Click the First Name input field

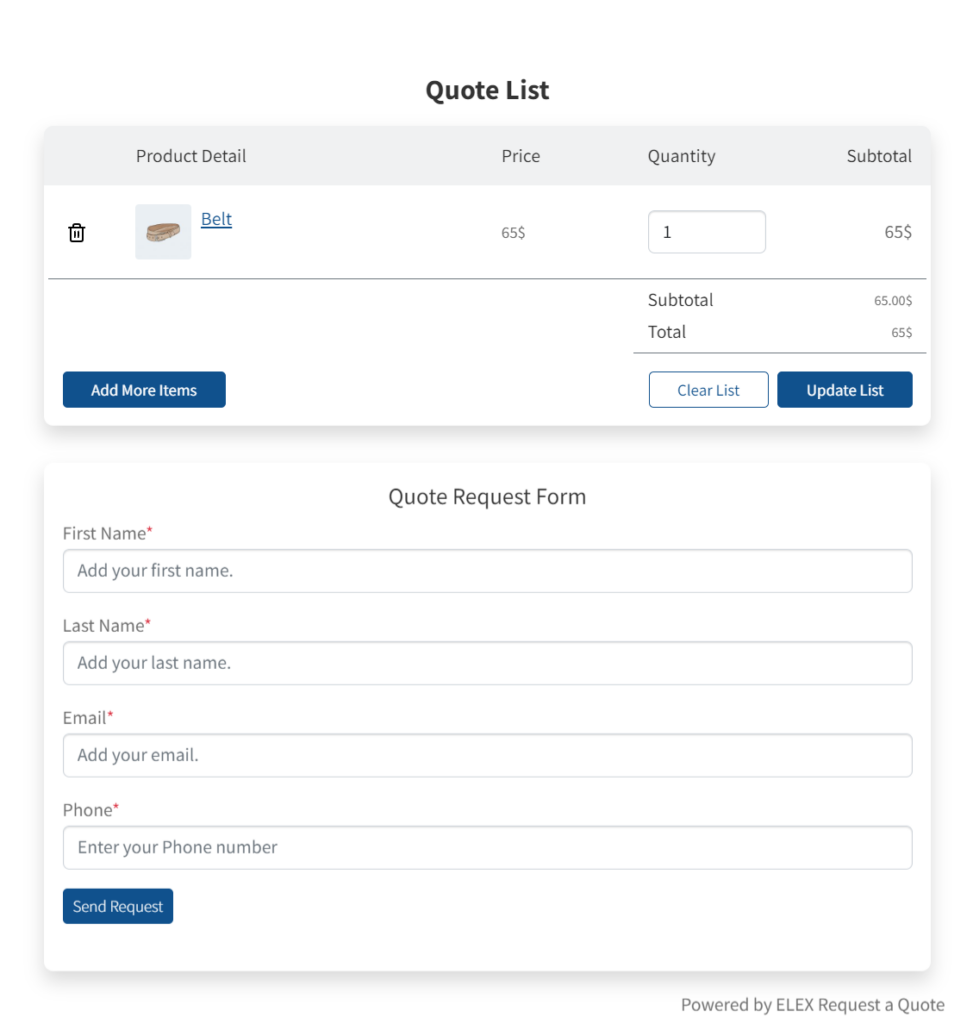(x=487, y=570)
